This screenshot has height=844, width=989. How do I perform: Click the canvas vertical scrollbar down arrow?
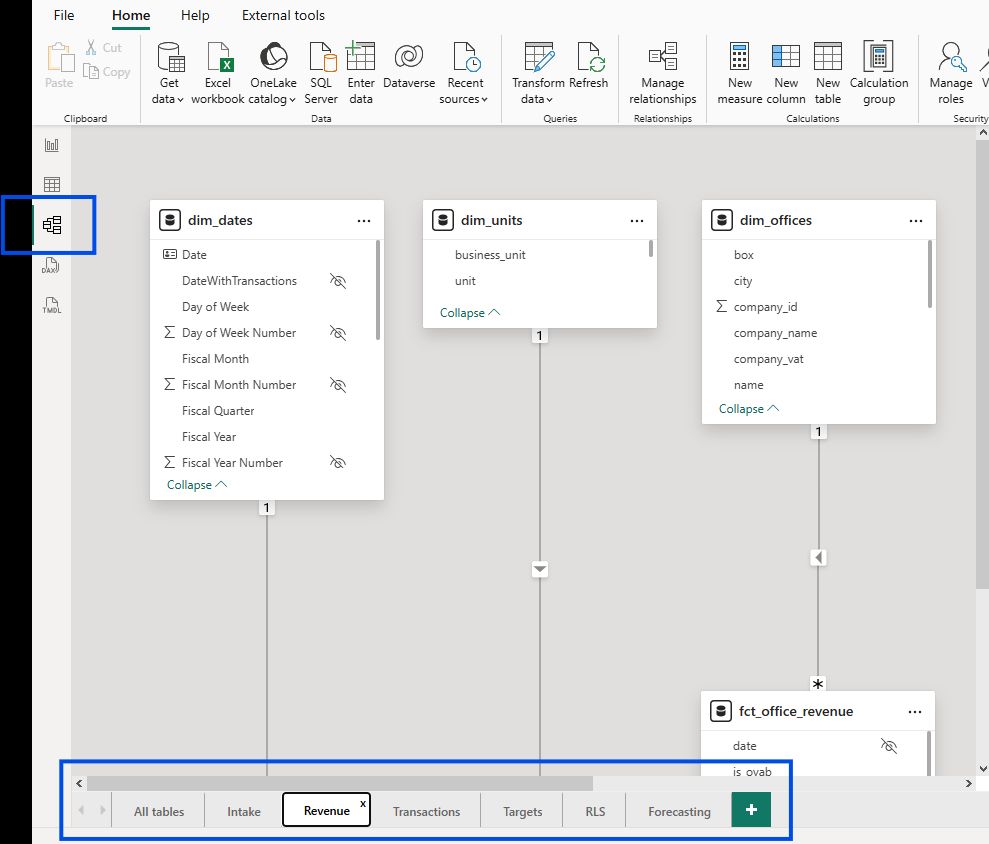pyautogui.click(x=983, y=769)
